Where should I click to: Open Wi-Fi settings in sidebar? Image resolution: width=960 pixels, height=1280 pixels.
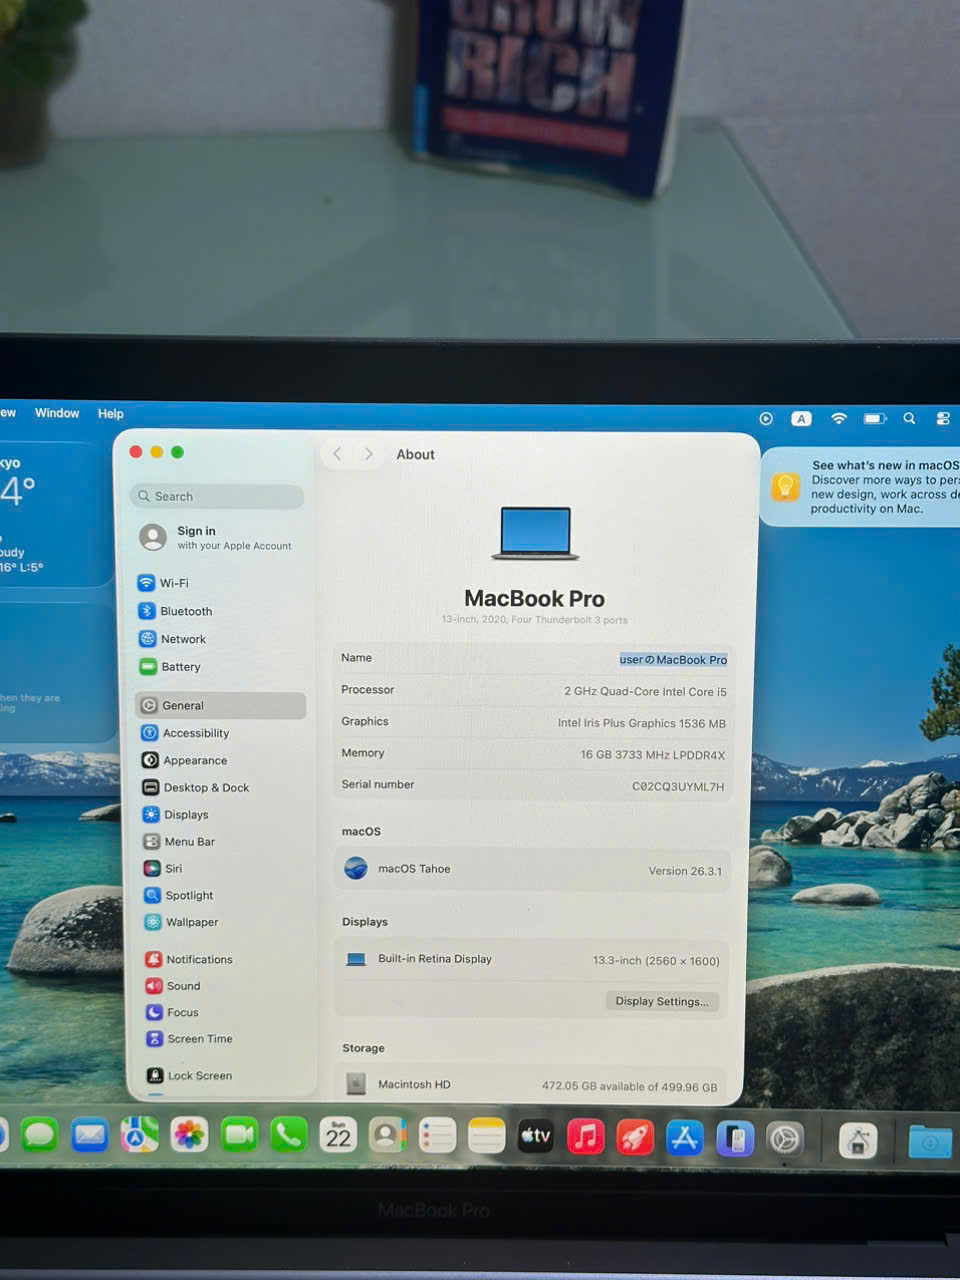point(173,583)
